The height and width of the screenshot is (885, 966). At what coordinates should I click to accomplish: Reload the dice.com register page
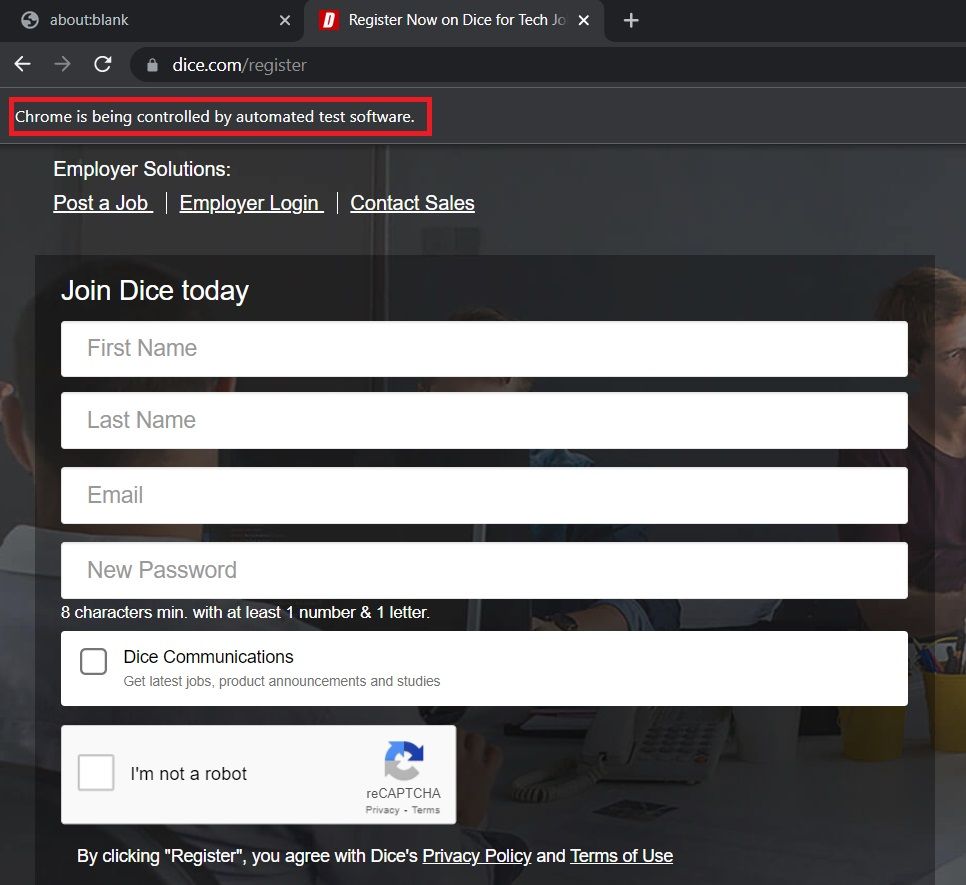click(102, 64)
